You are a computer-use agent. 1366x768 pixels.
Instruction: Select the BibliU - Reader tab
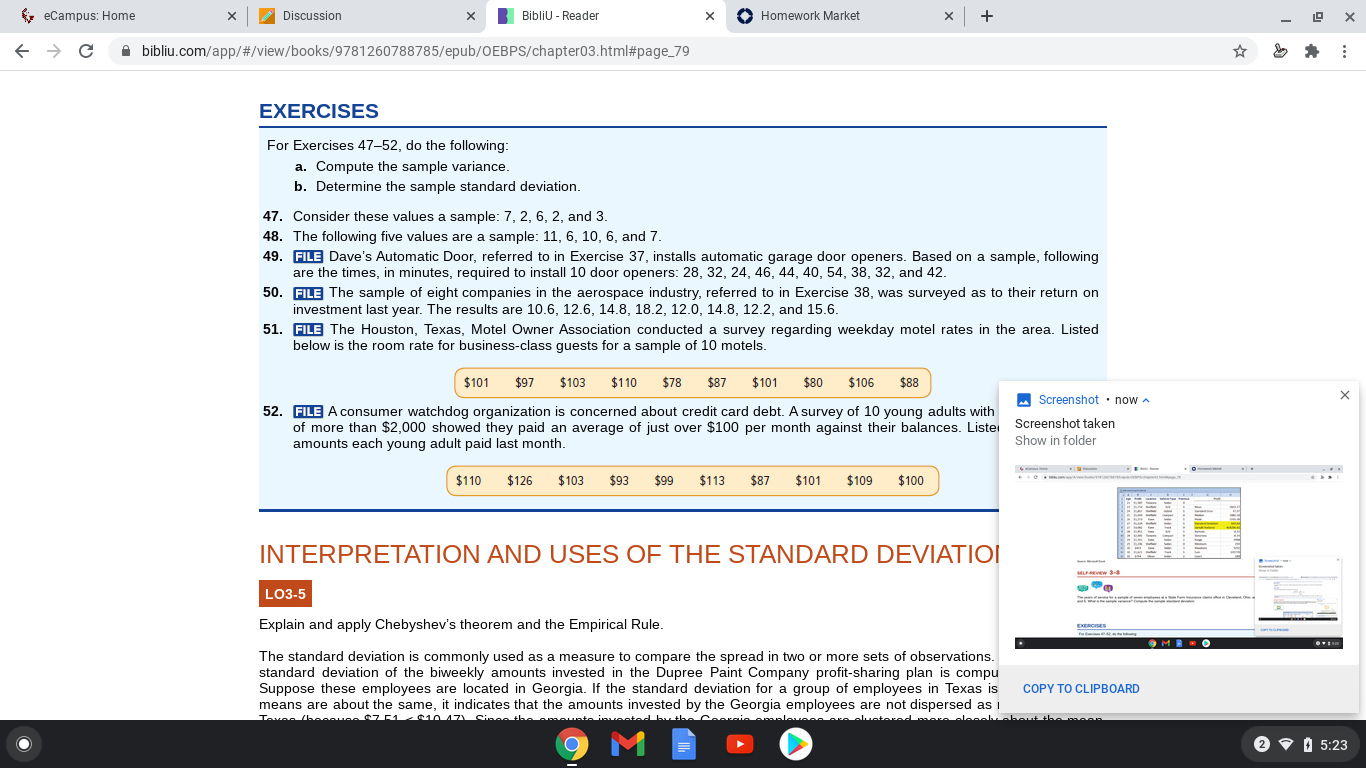click(605, 16)
